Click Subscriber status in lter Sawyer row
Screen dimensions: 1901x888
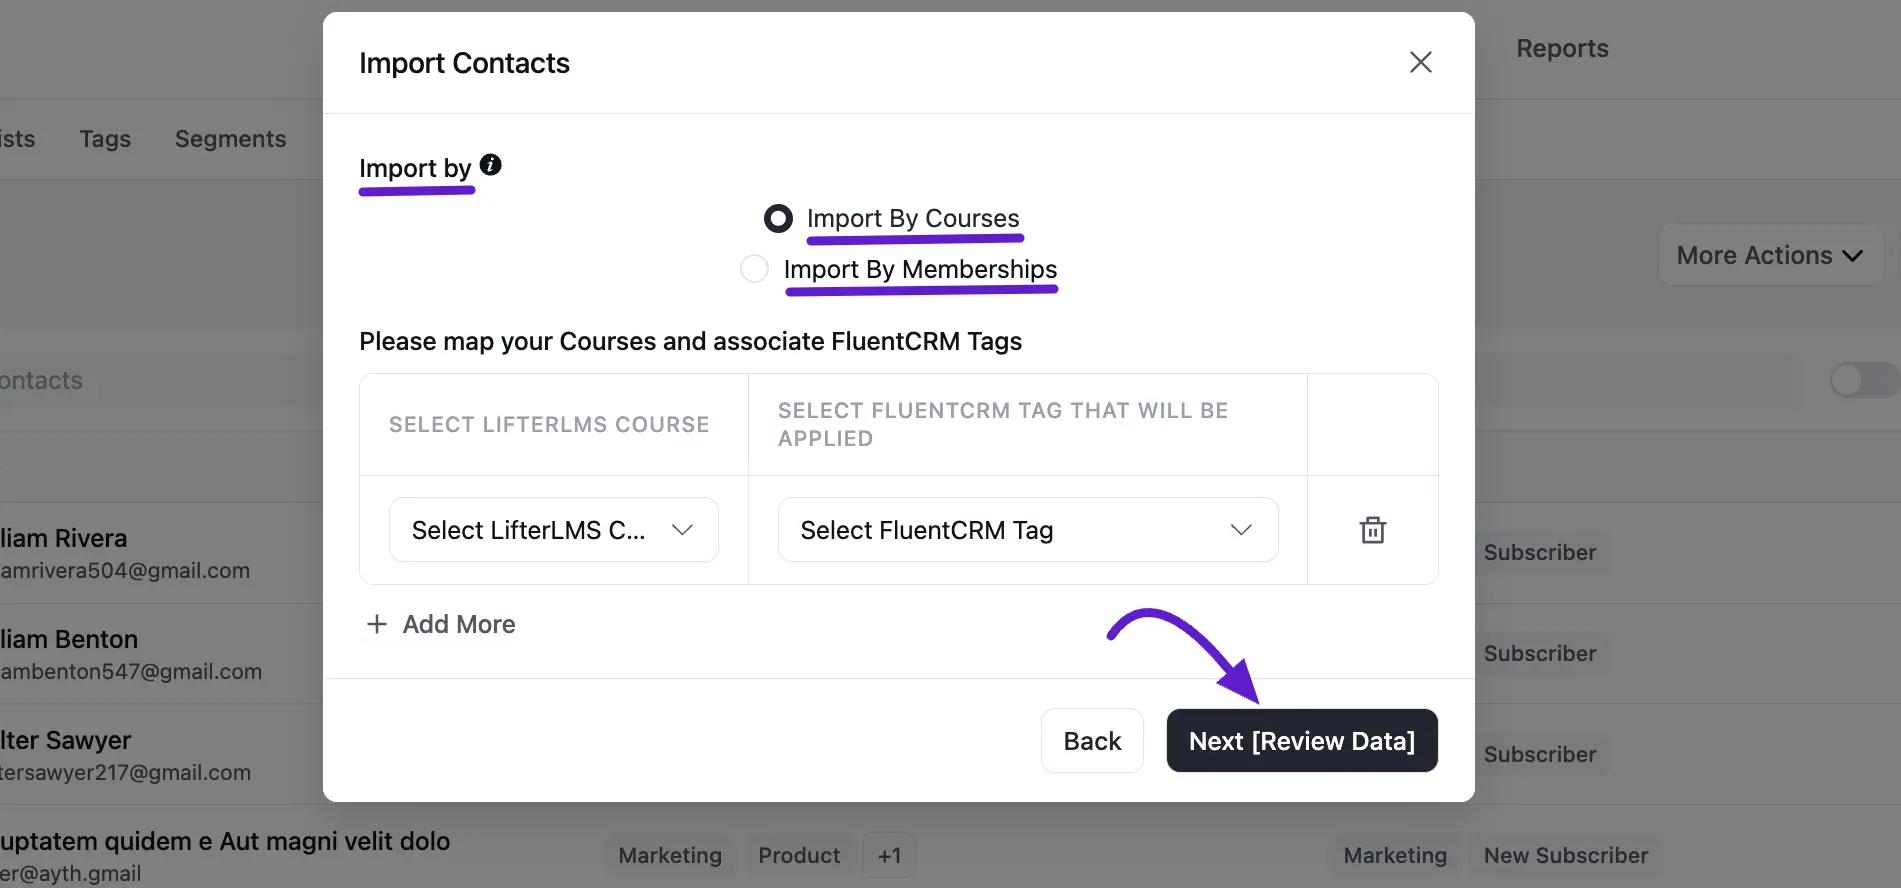point(1540,754)
